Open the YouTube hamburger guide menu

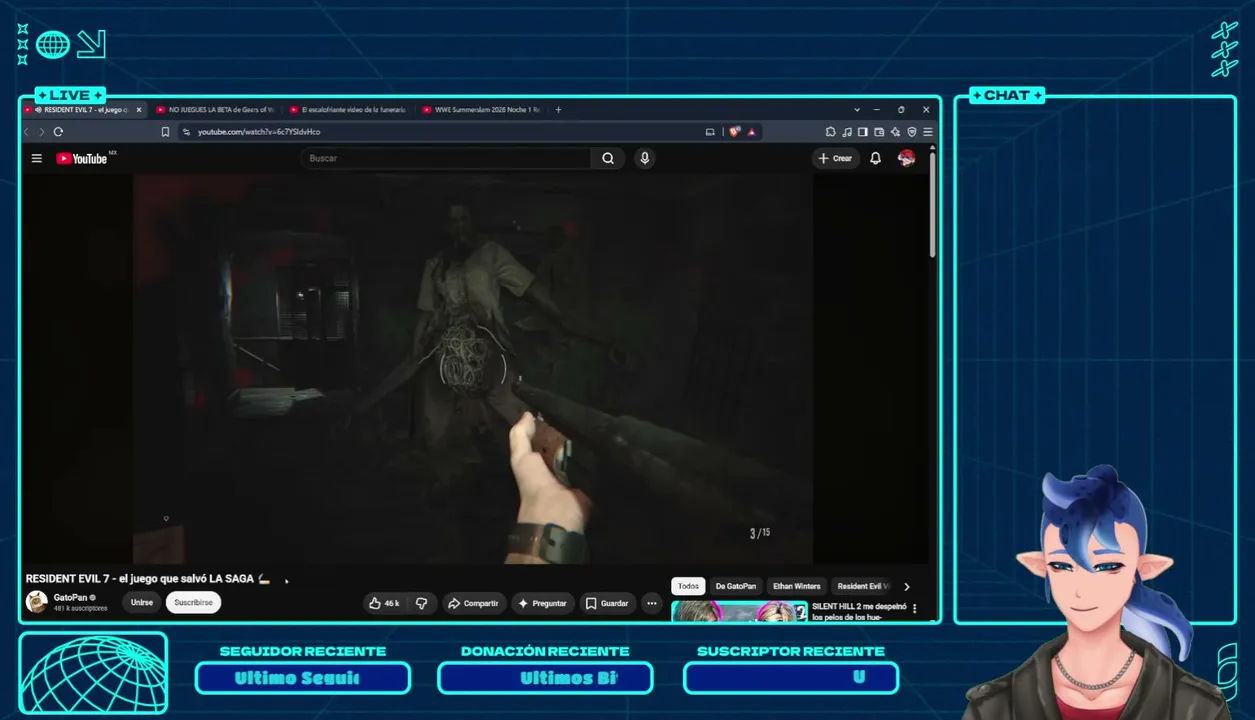coord(37,158)
